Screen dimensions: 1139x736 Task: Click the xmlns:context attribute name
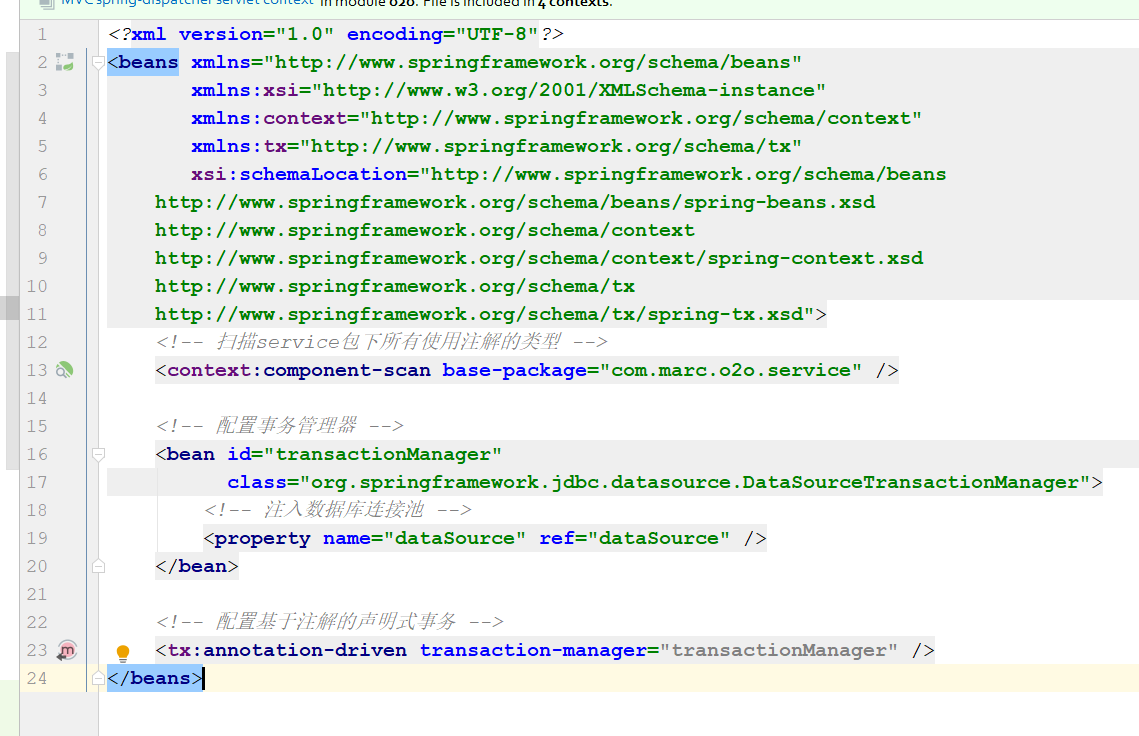(x=269, y=118)
